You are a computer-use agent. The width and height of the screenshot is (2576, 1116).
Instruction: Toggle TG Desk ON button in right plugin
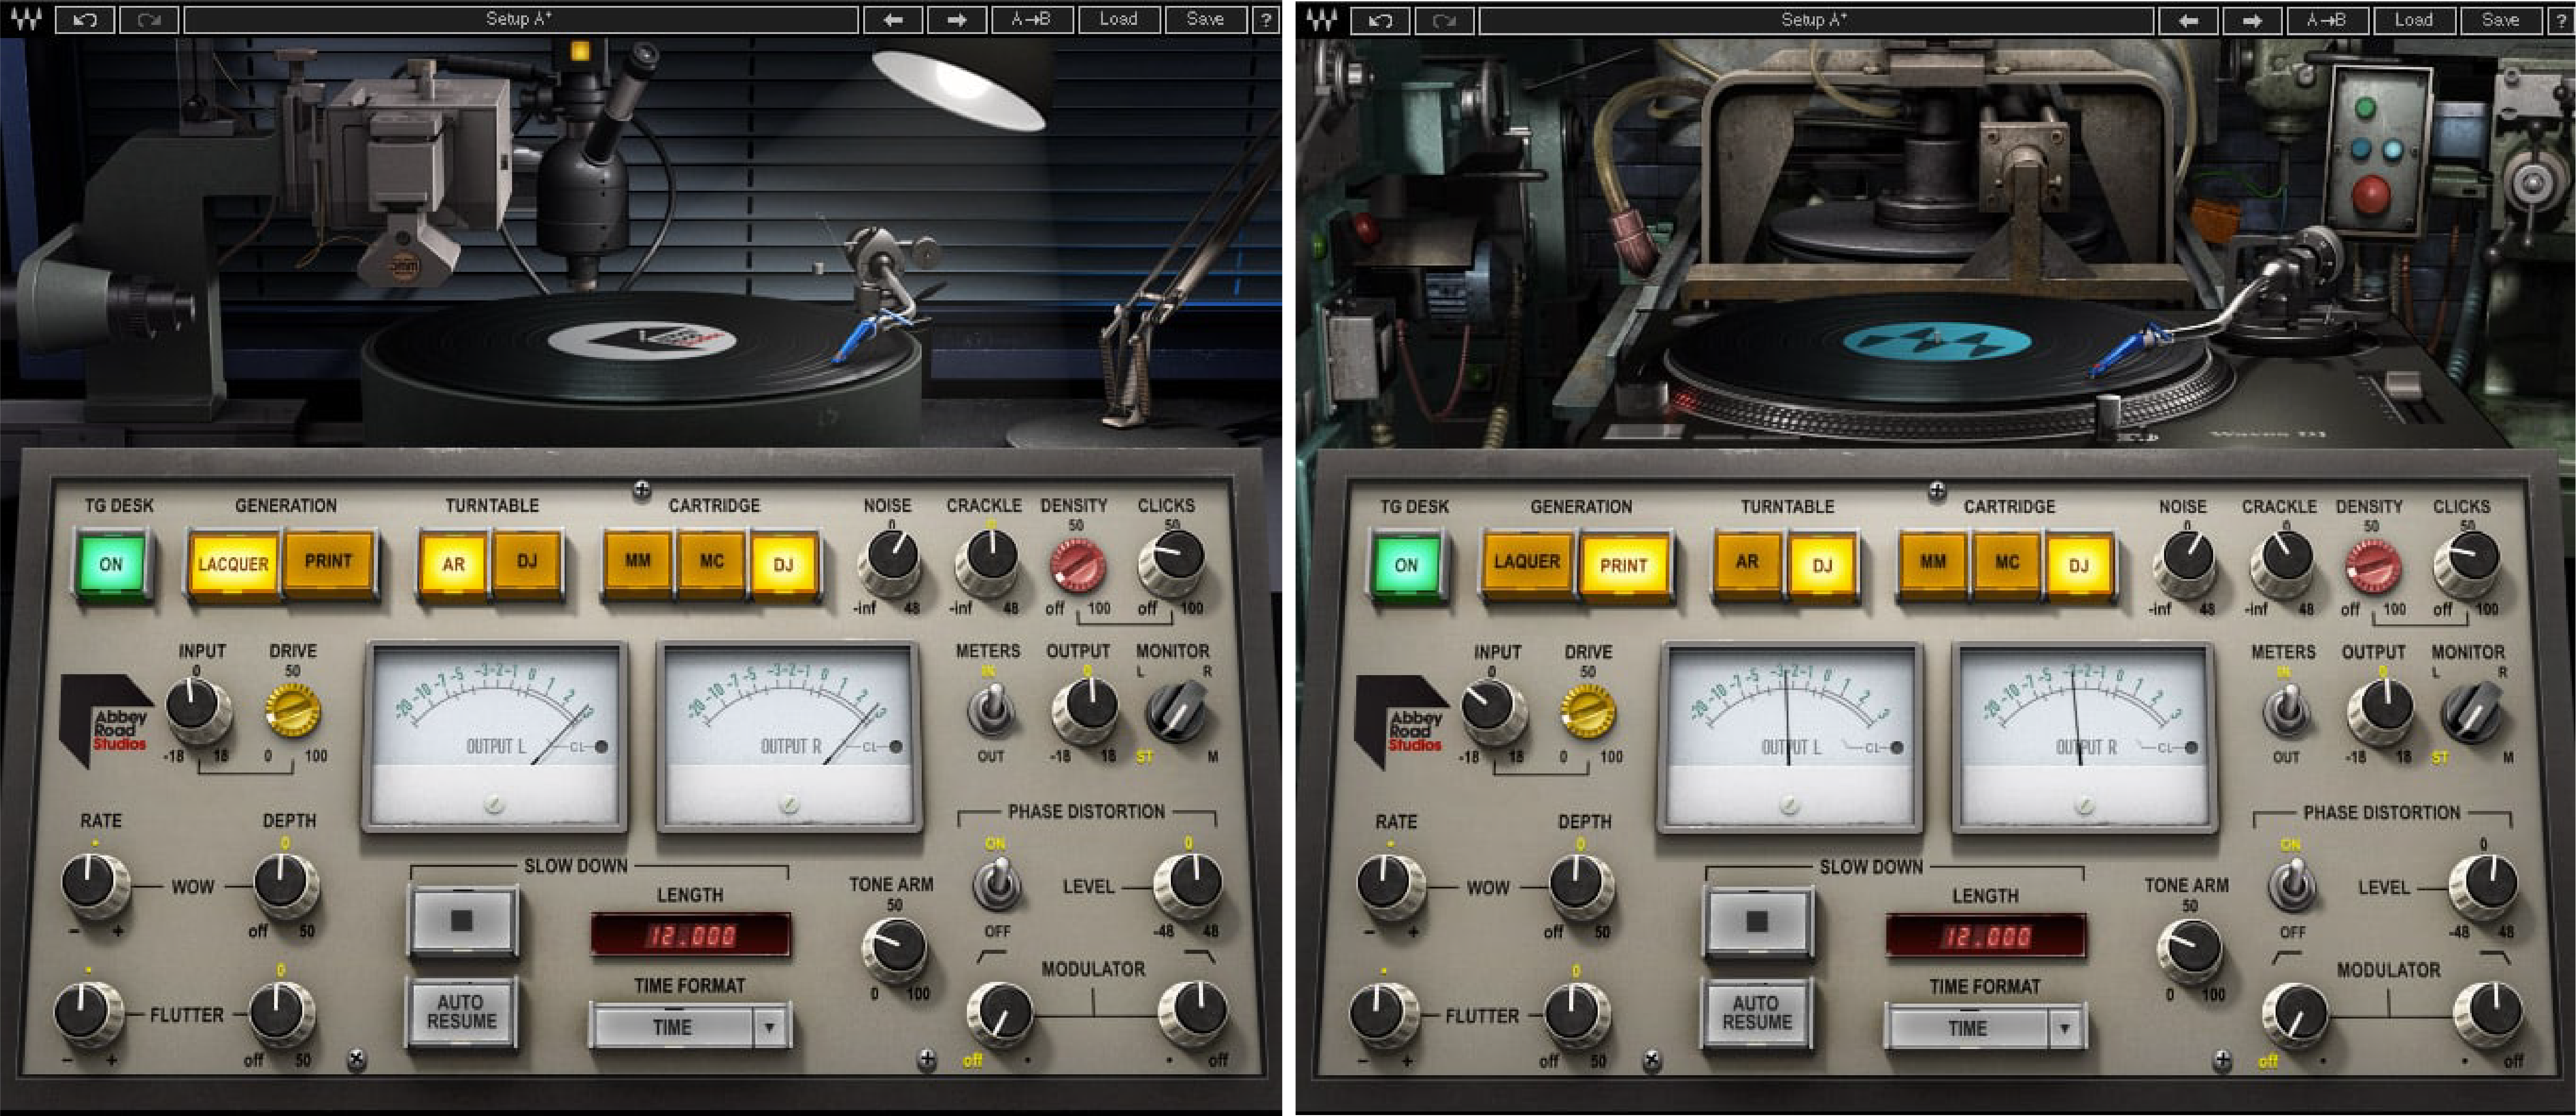(1406, 565)
